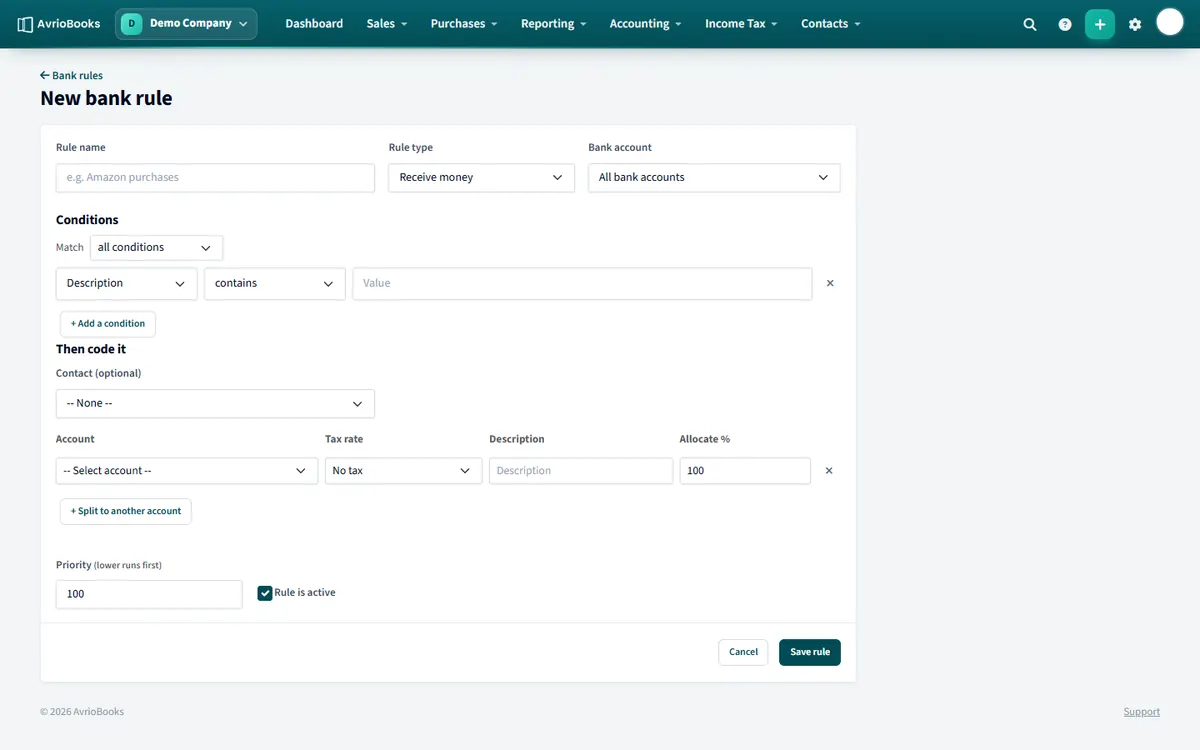Screen dimensions: 1200x750
Task: Open the Contact None dropdown
Action: [x=215, y=403]
